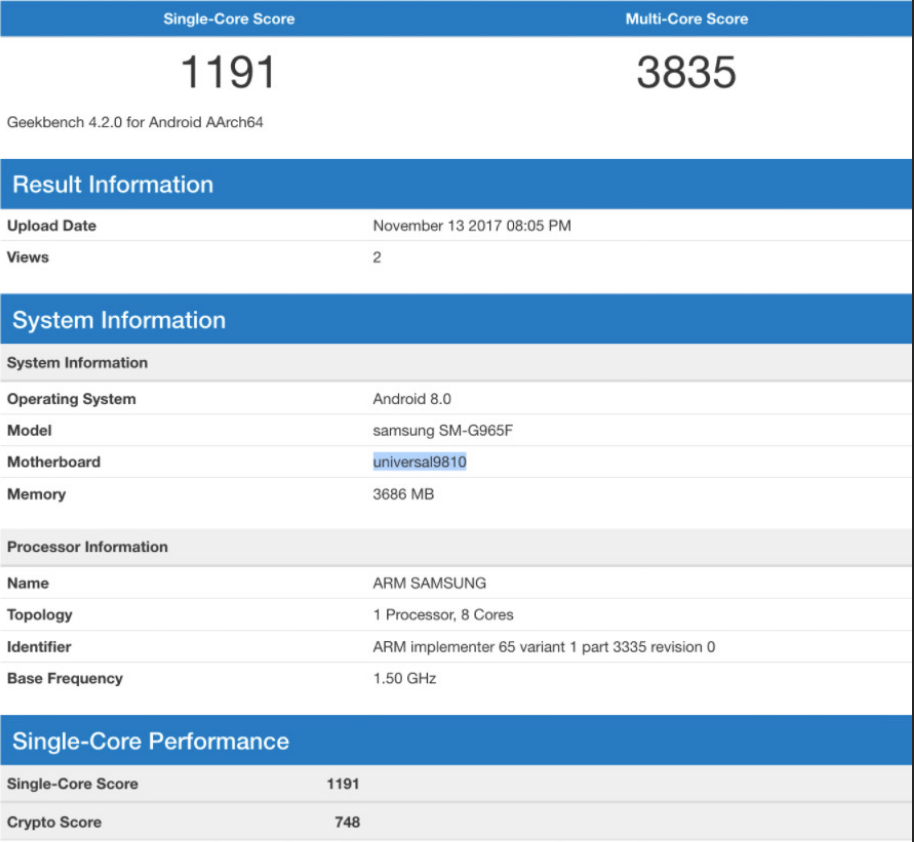Image resolution: width=914 pixels, height=842 pixels.
Task: Select the Single-Core Performance section header
Action: click(x=150, y=742)
